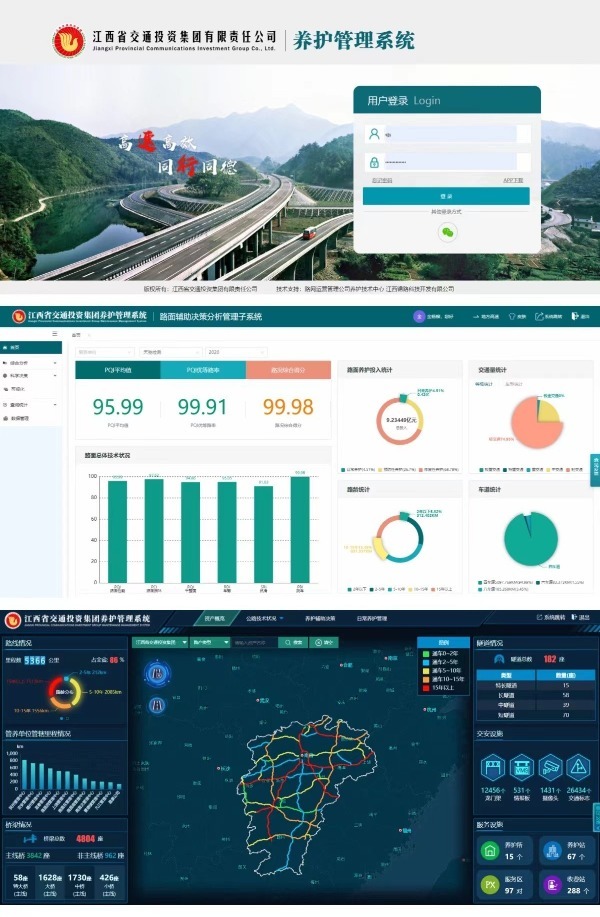Screen dimensions: 600x917
Task: Click the WeChat login icon
Action: click(x=447, y=233)
